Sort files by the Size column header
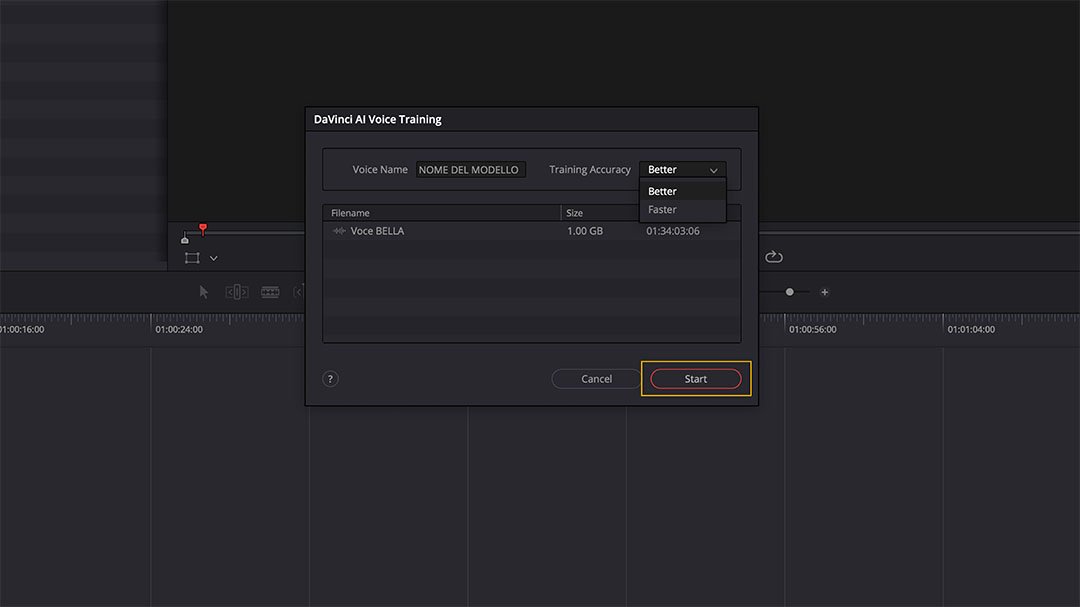The width and height of the screenshot is (1080, 607). click(599, 213)
